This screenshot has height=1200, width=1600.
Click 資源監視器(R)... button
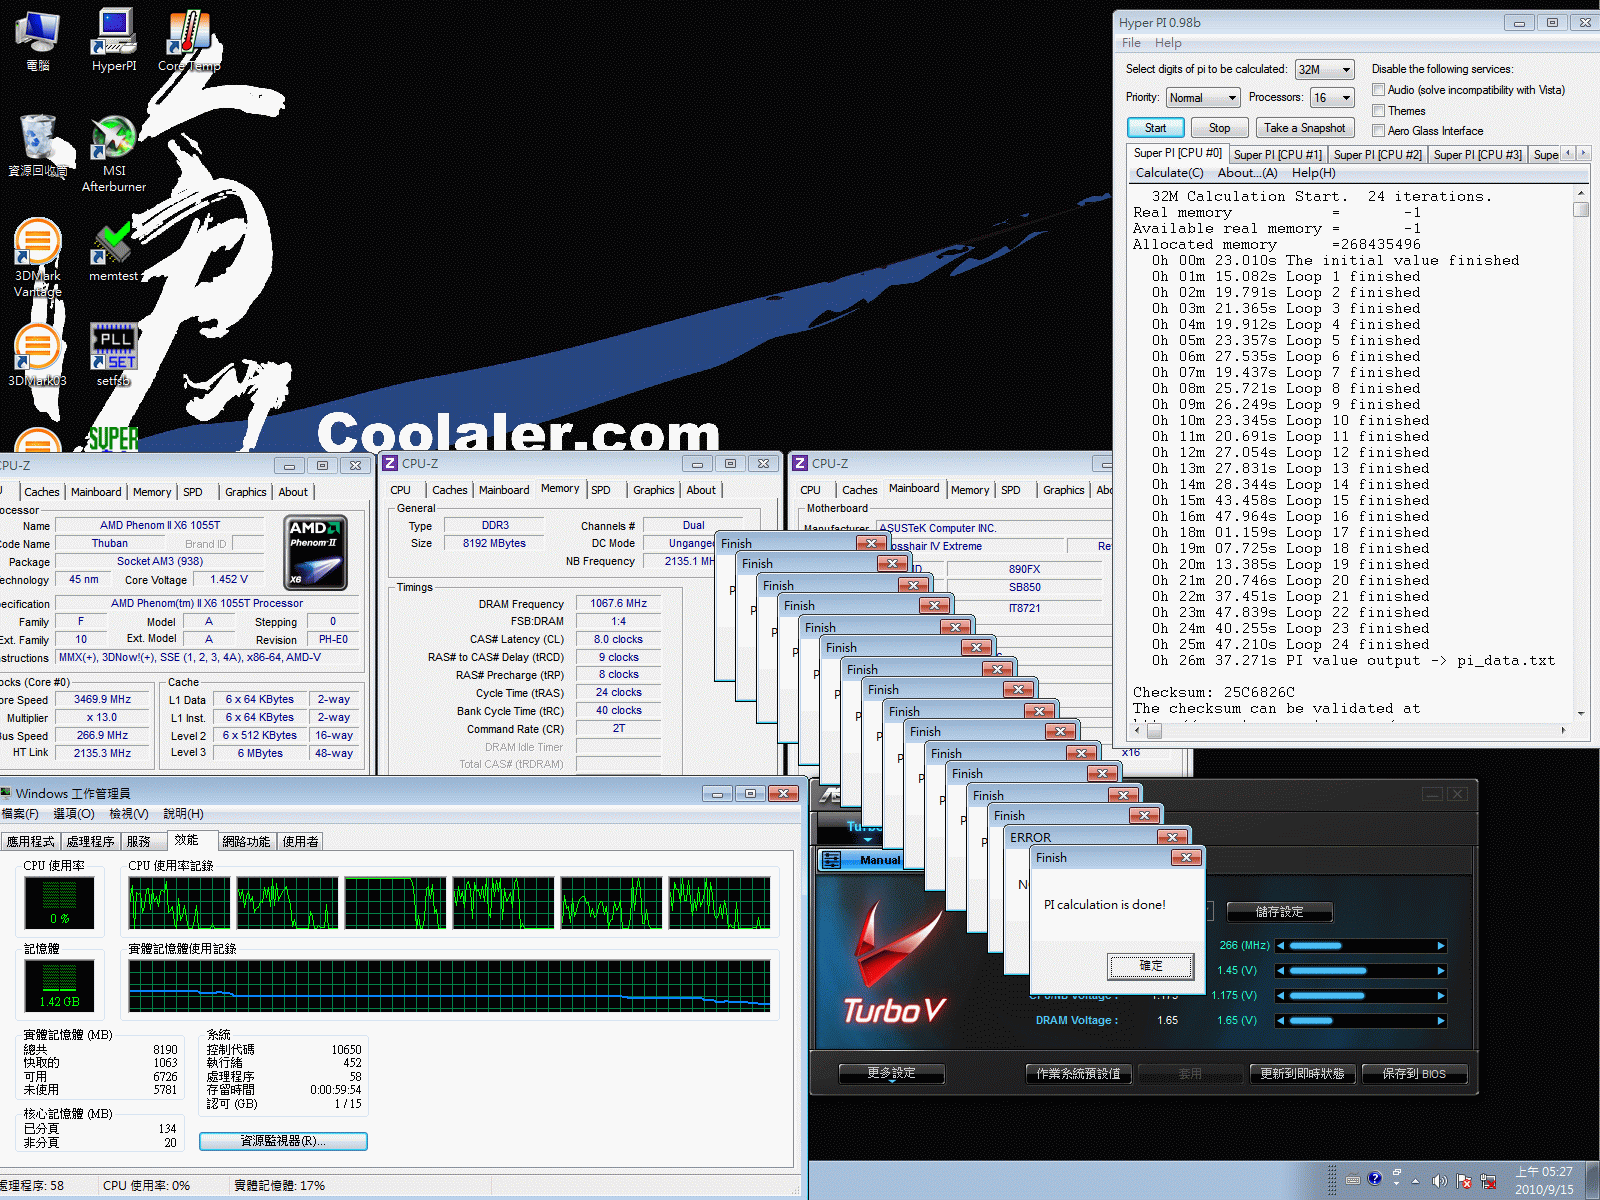(283, 1141)
